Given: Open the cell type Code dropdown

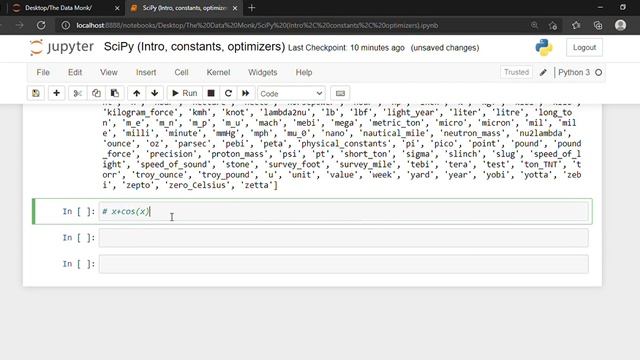Looking at the screenshot, I should pos(291,93).
